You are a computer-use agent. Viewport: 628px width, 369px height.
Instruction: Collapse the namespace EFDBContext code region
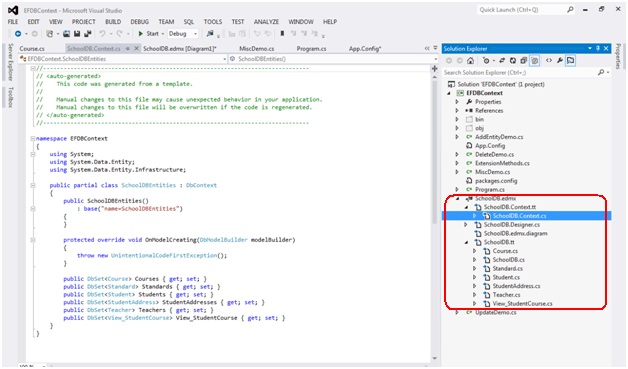click(x=33, y=139)
